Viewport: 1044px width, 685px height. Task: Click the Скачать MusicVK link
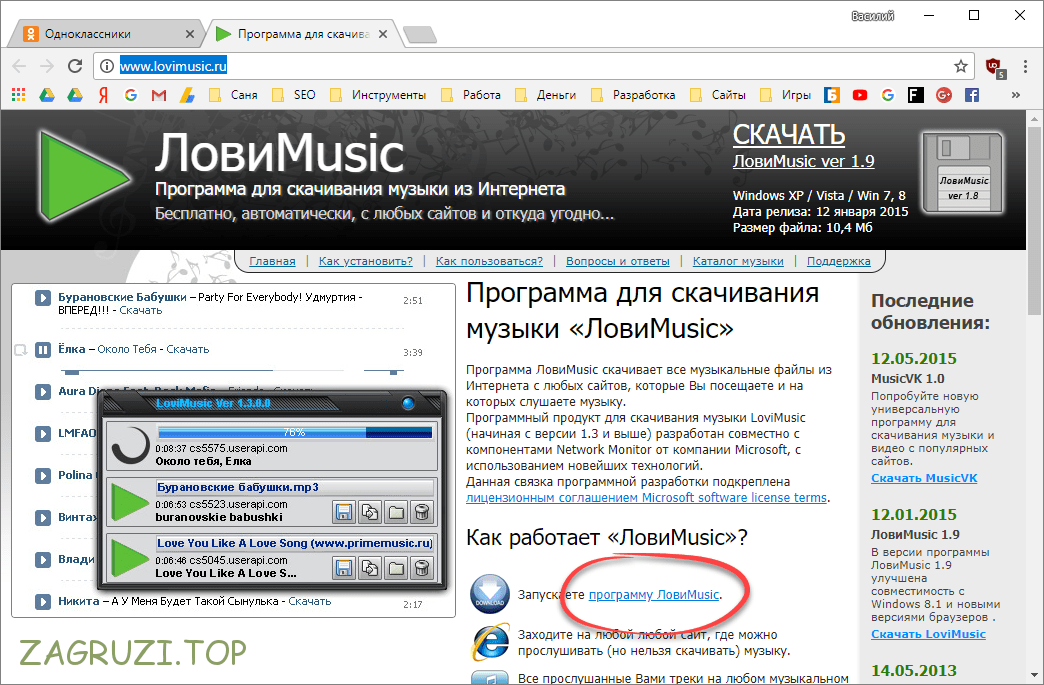tap(924, 478)
